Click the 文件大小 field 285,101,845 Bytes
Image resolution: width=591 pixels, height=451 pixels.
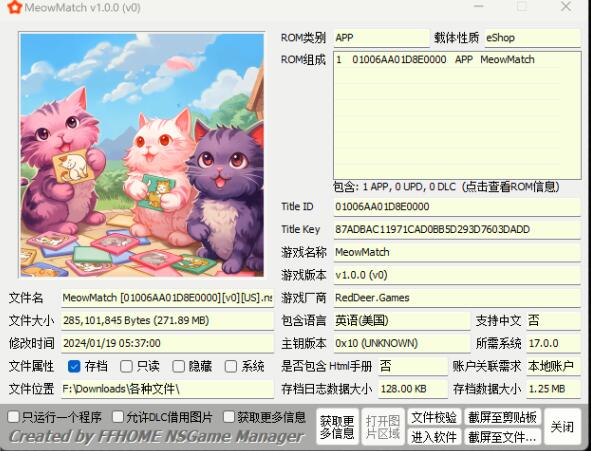point(167,321)
